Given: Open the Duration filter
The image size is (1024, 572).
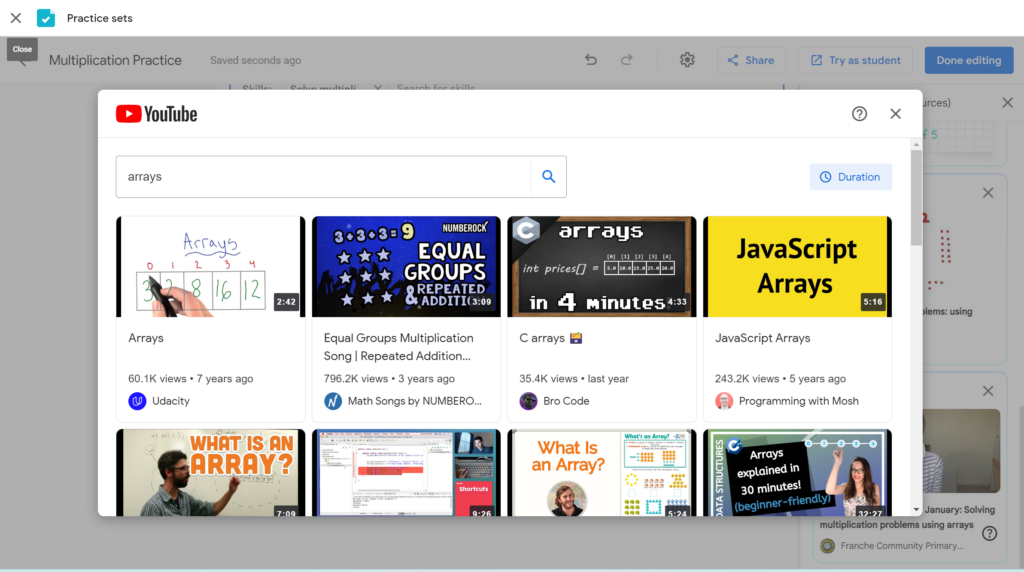Looking at the screenshot, I should tap(850, 177).
